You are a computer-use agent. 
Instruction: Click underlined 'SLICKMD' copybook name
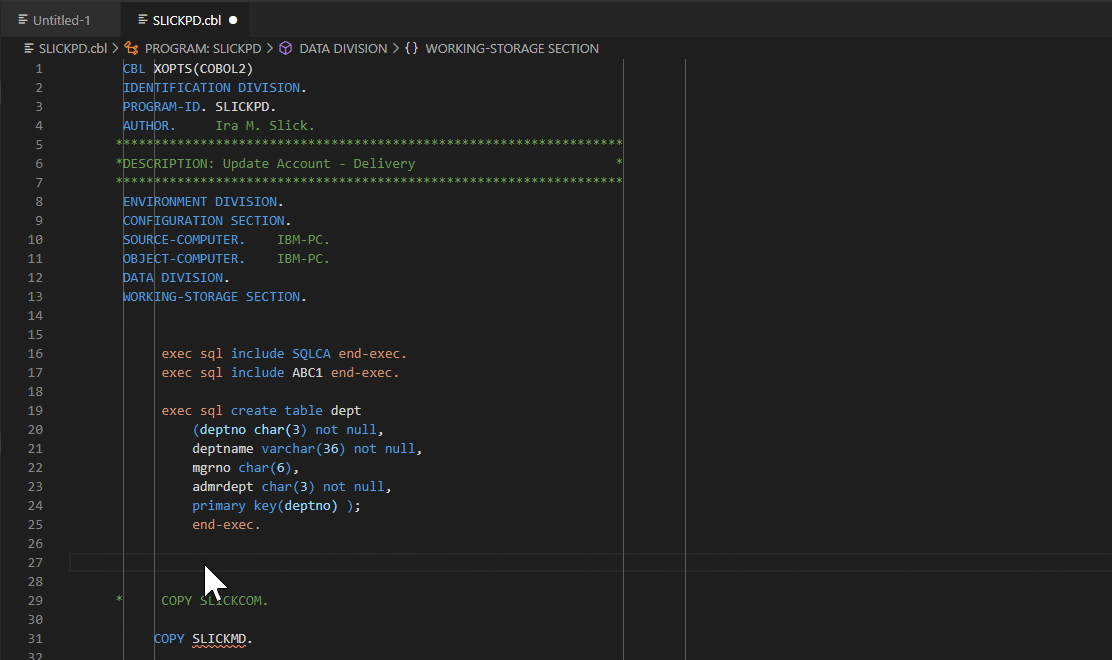219,639
